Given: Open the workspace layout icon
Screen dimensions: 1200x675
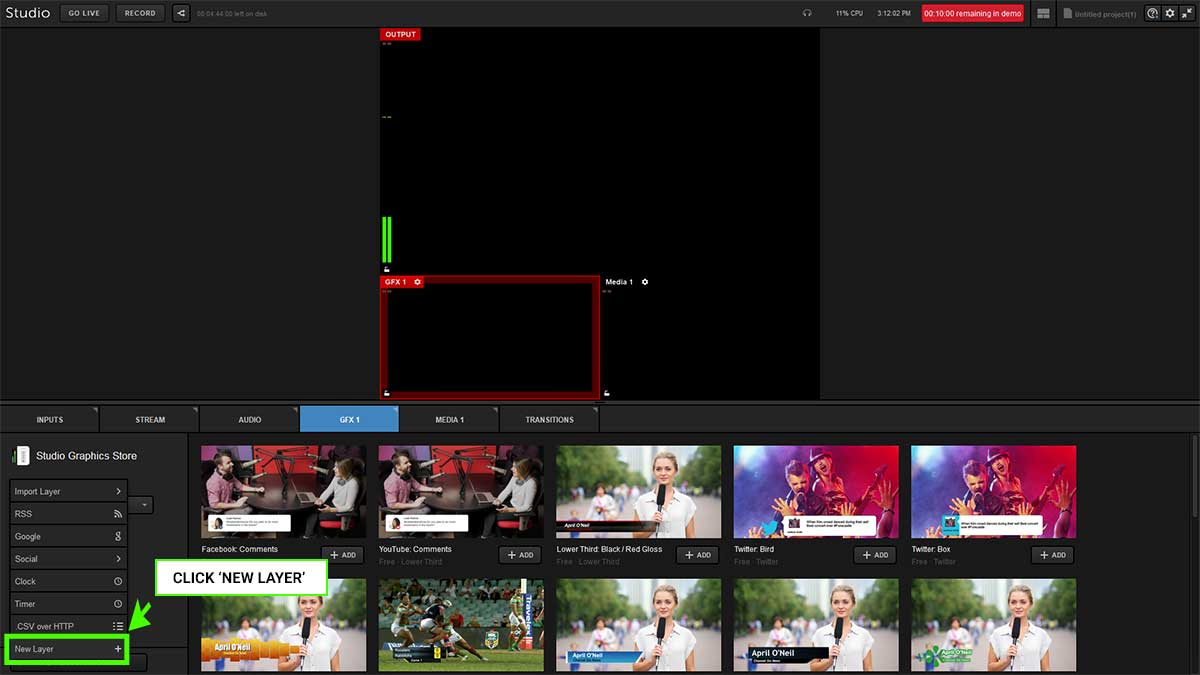Looking at the screenshot, I should (1044, 14).
